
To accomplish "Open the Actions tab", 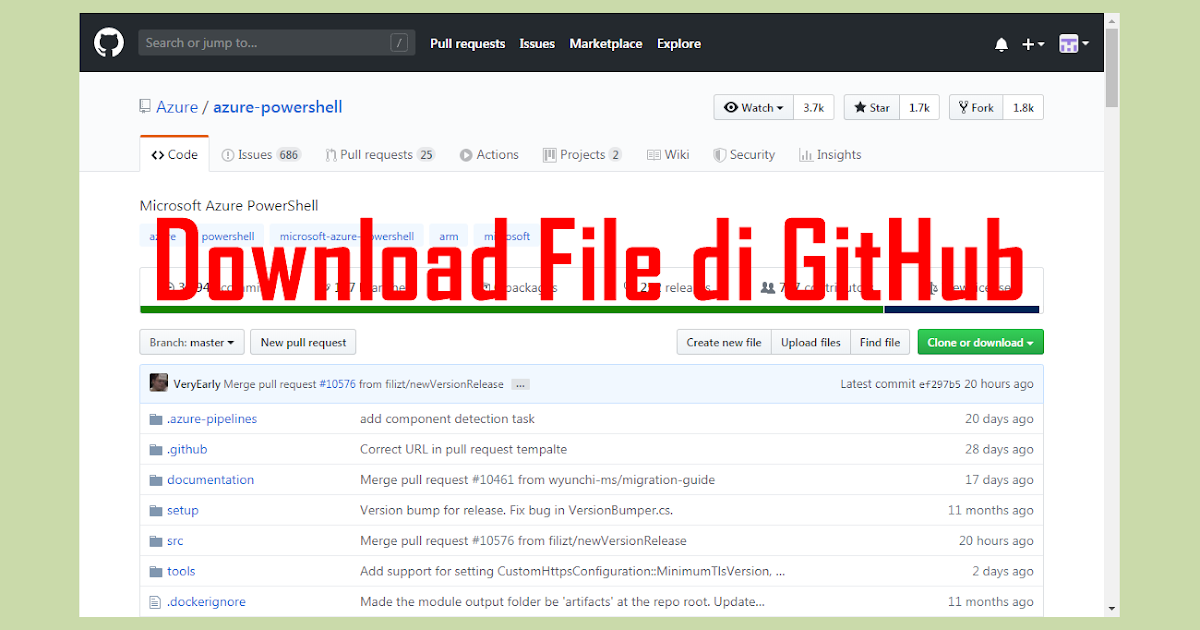I will (x=489, y=155).
